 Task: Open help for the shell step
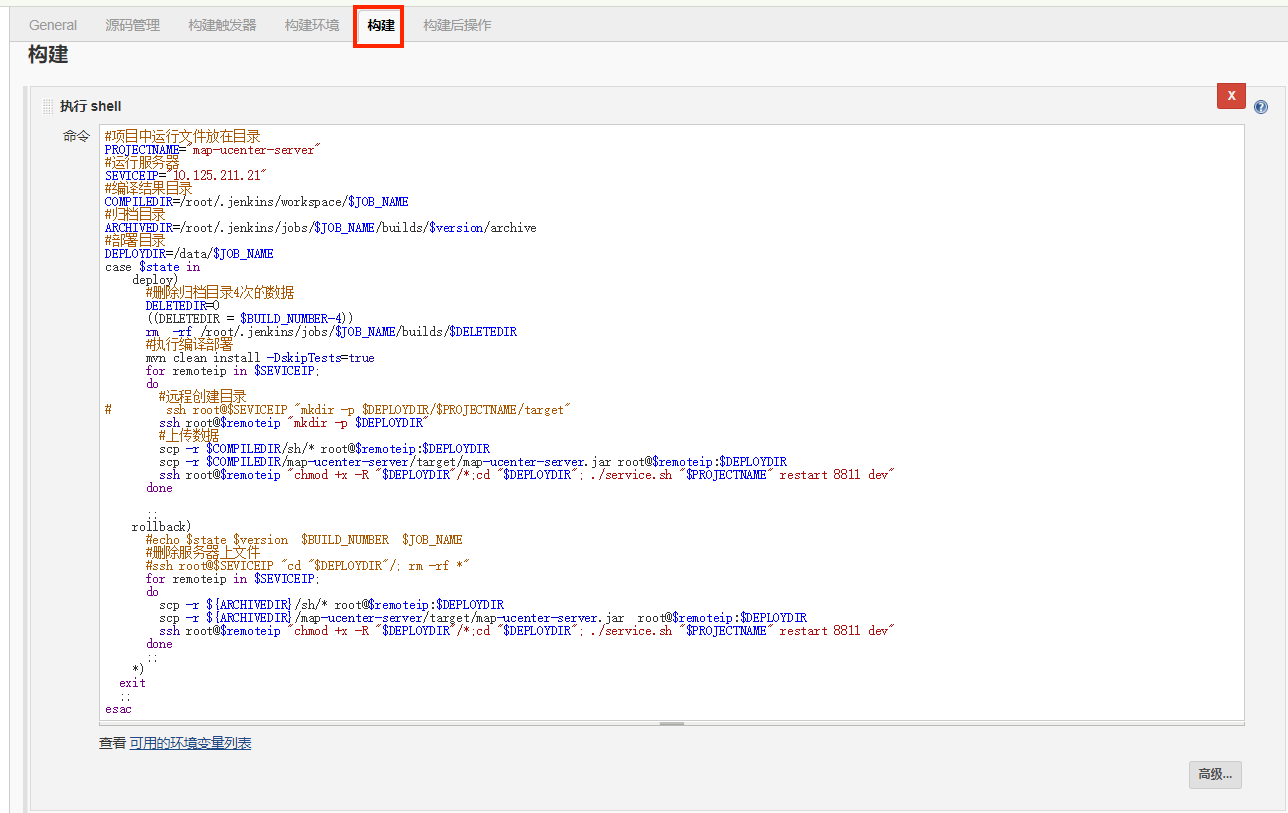(1261, 107)
